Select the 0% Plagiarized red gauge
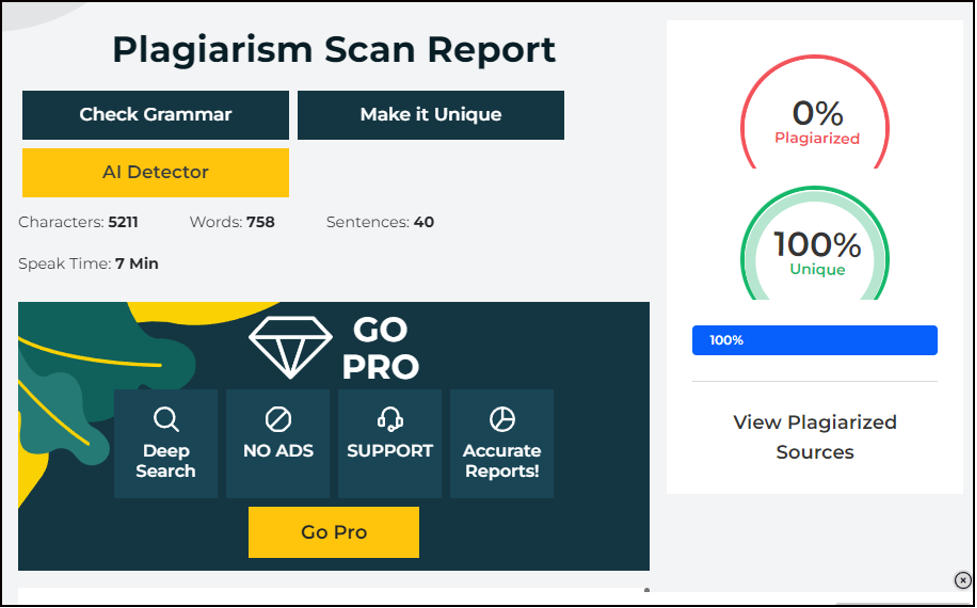The width and height of the screenshot is (977, 608). [x=816, y=122]
